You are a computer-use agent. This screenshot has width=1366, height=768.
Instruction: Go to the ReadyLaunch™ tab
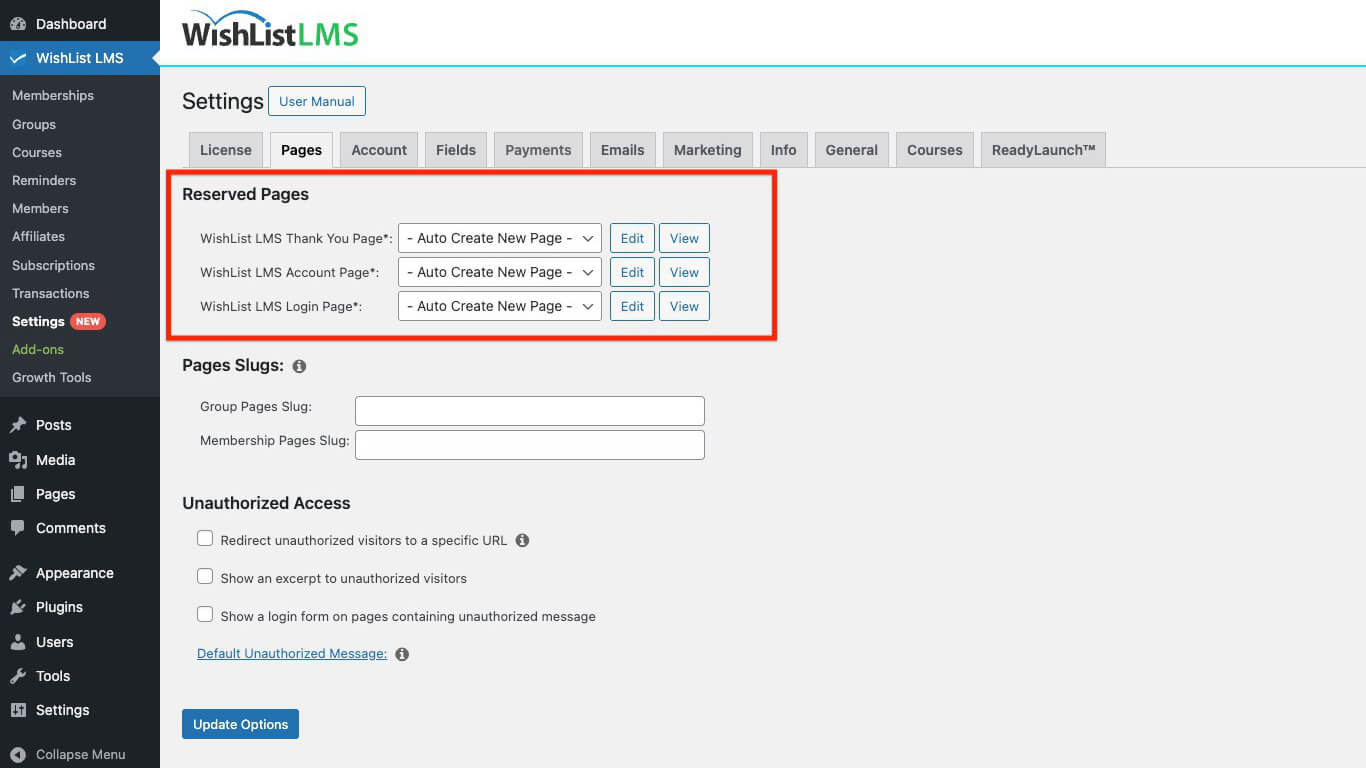pos(1043,150)
